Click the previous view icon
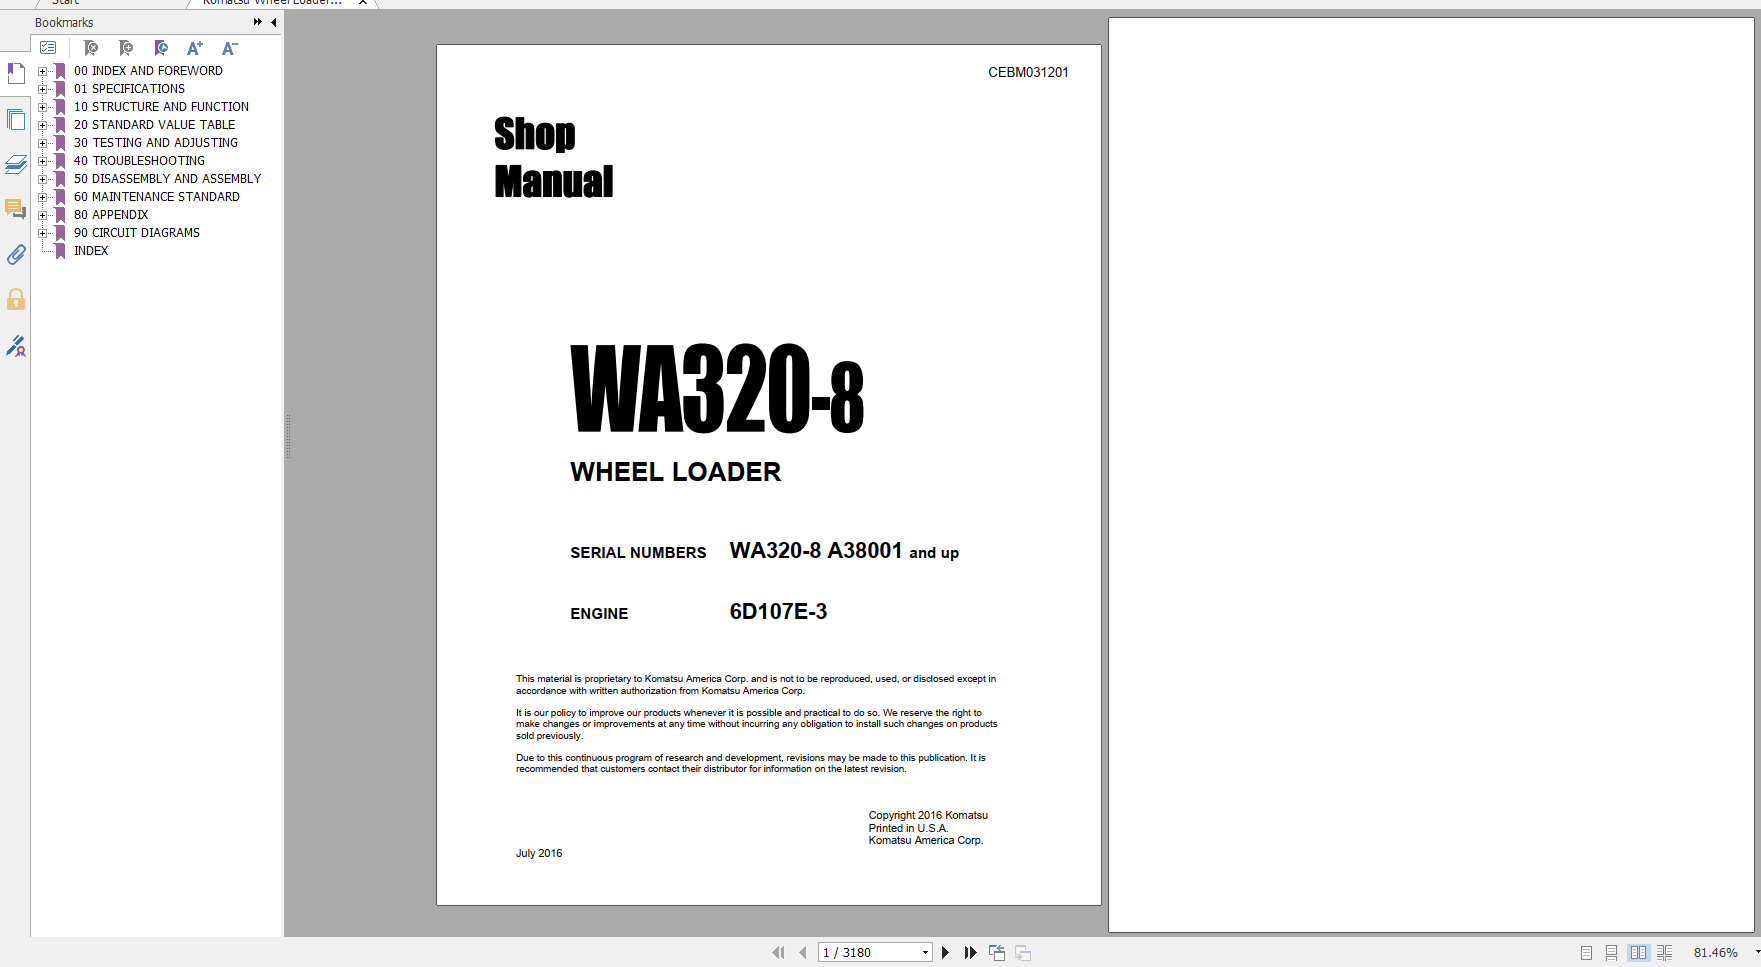Image resolution: width=1761 pixels, height=967 pixels. tap(997, 953)
